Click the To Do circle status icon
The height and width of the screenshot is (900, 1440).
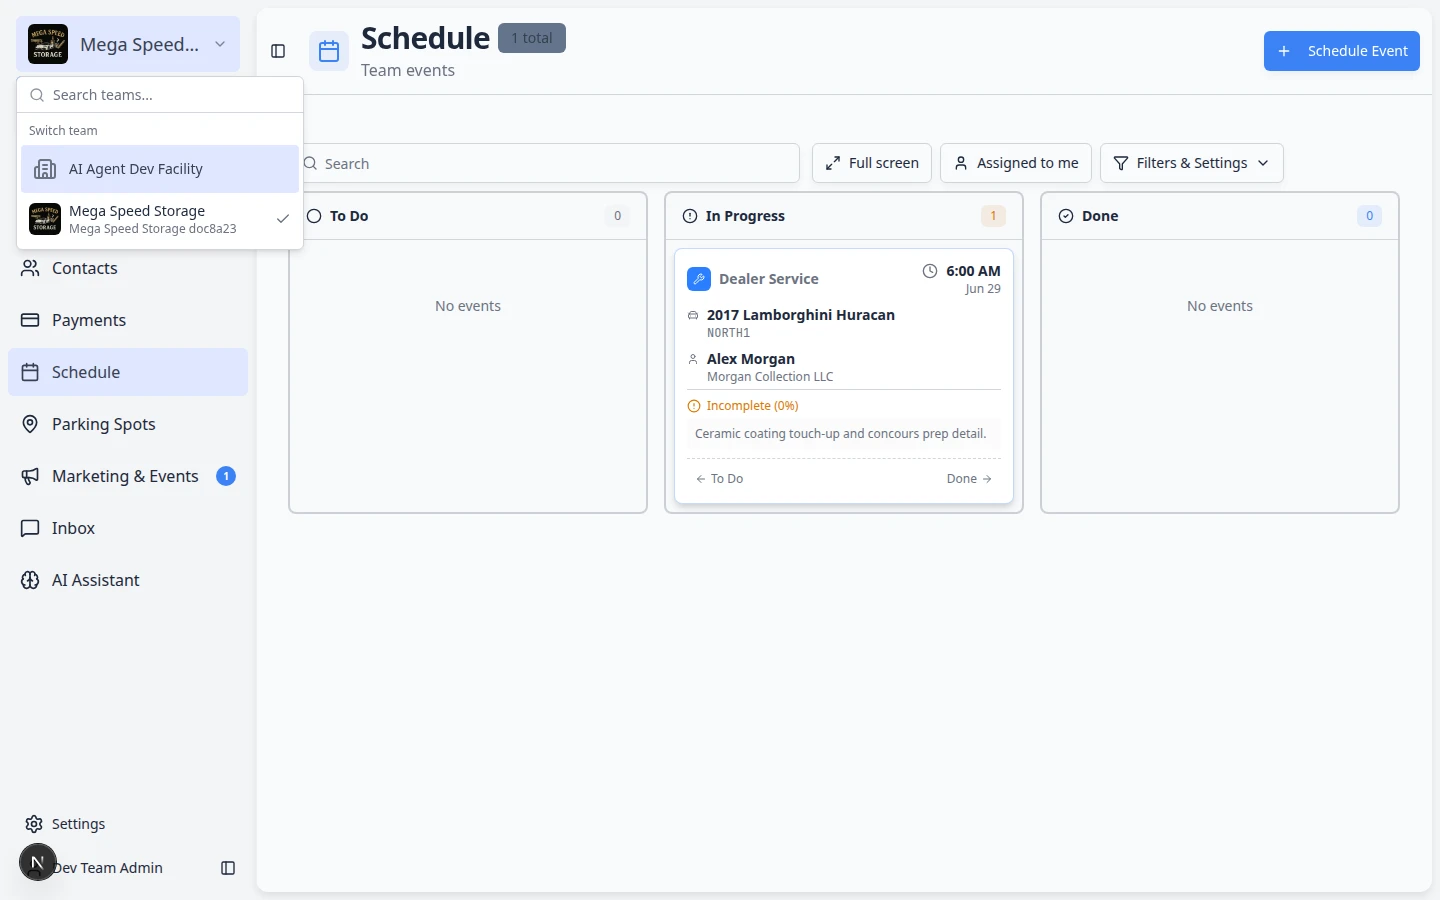pos(314,216)
